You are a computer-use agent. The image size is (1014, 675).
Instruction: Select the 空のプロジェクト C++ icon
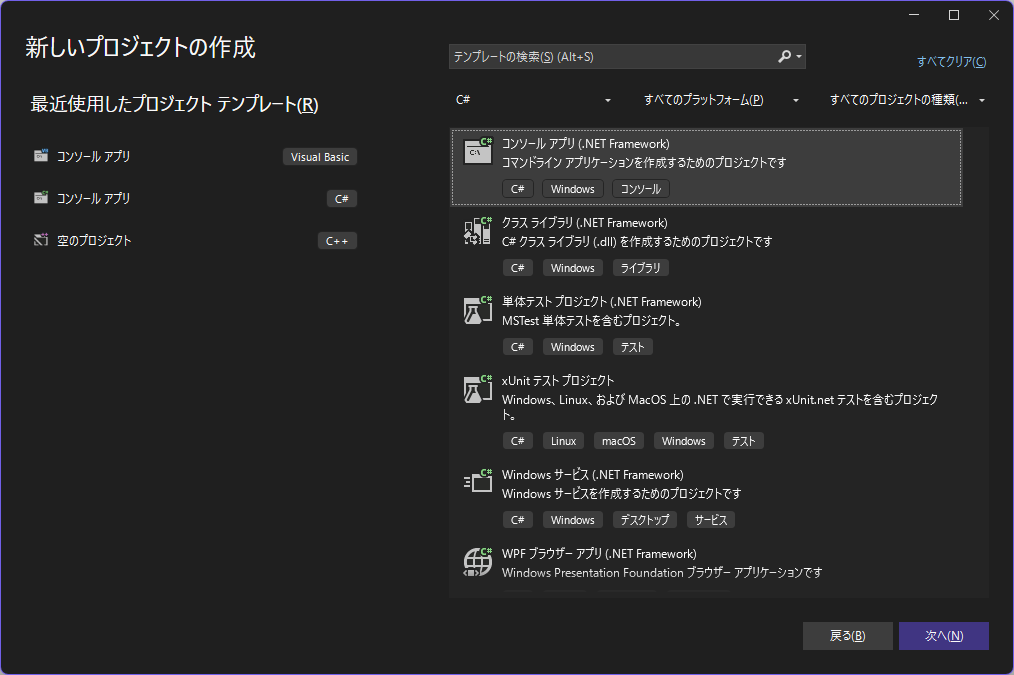coord(40,240)
